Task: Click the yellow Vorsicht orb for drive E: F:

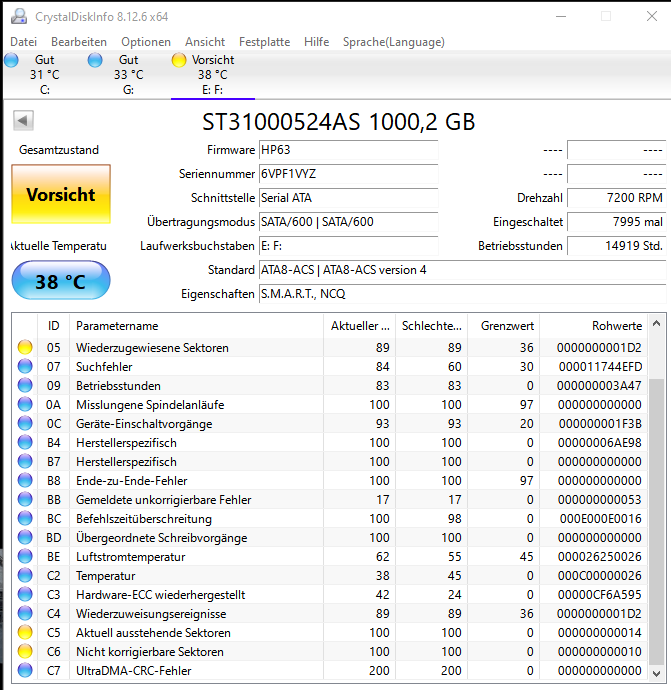Action: (179, 60)
